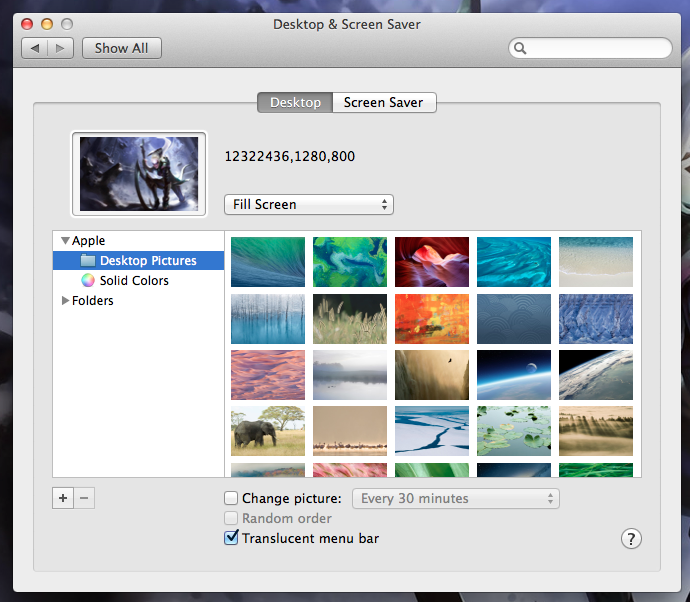690x602 pixels.
Task: Choose the flamingos on beige wallpaper
Action: tap(350, 431)
